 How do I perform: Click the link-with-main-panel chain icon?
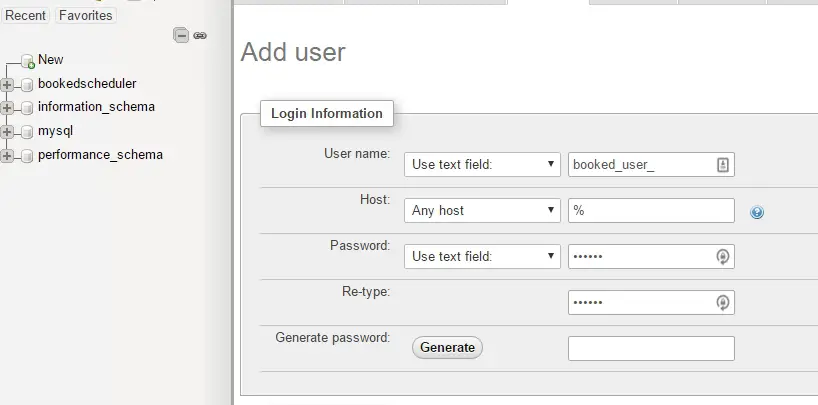click(200, 35)
